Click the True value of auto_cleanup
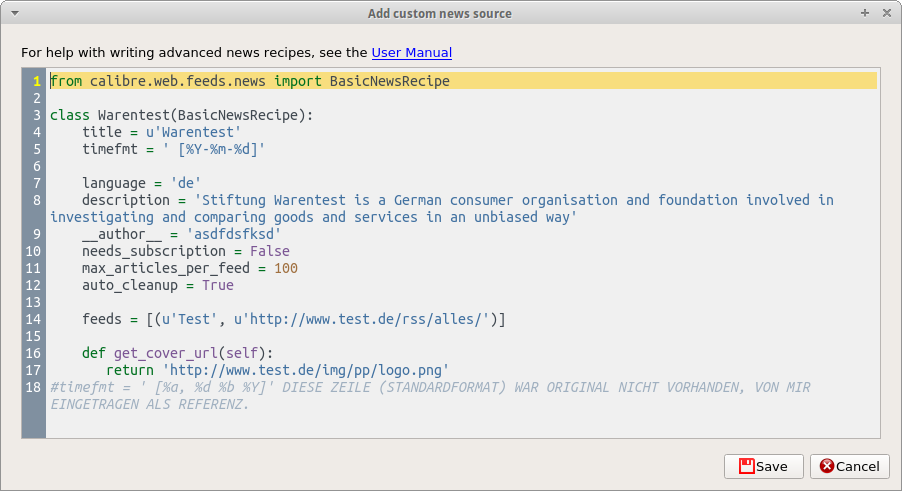The width and height of the screenshot is (902, 491). tap(217, 285)
